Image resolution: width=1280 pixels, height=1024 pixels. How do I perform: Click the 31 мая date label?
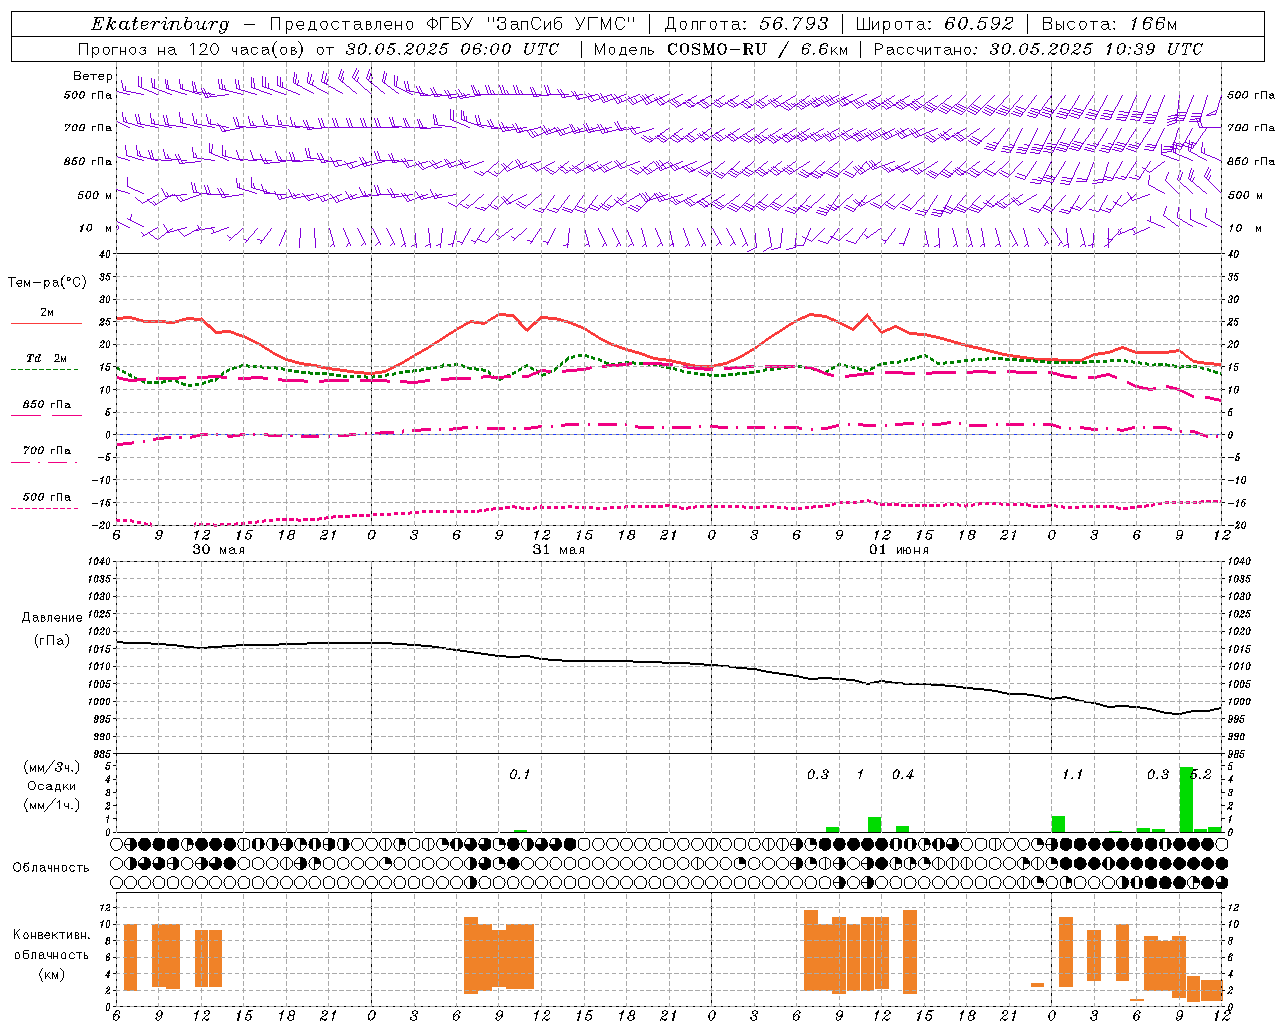(558, 549)
